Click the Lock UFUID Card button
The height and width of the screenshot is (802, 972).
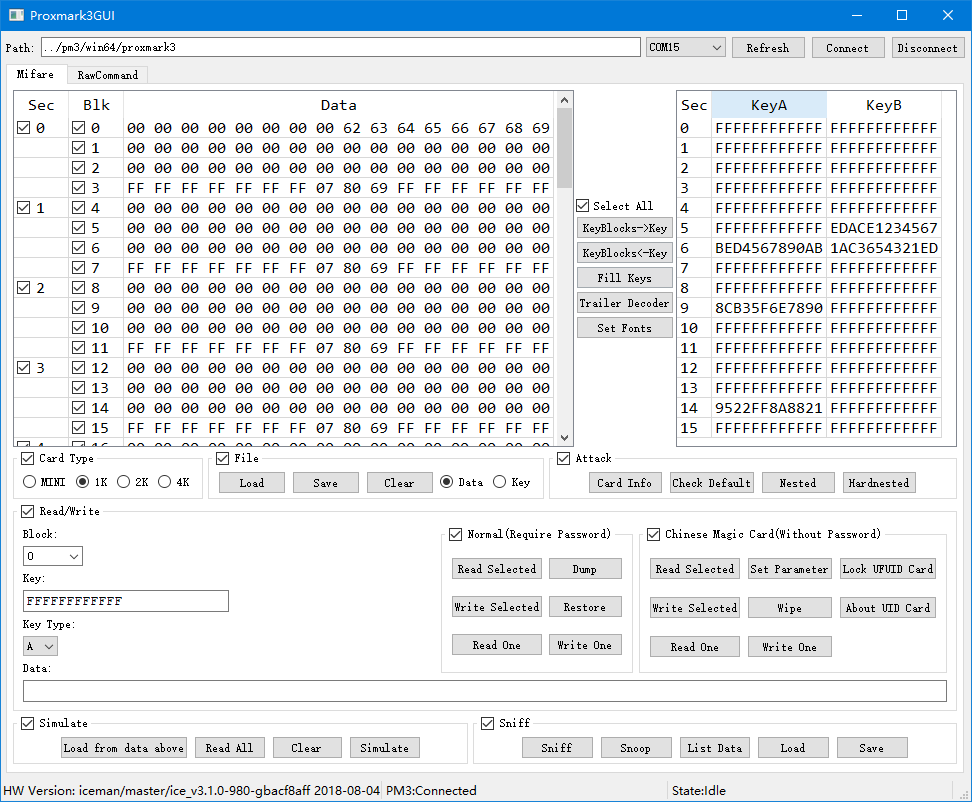(x=888, y=569)
